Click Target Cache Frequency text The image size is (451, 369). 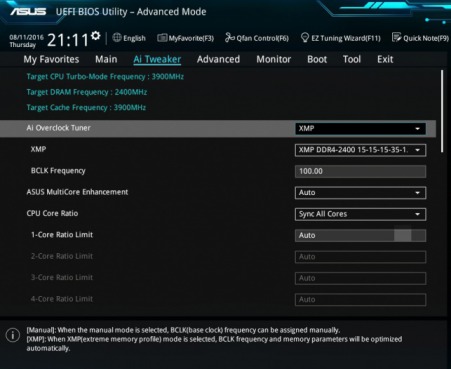click(86, 107)
